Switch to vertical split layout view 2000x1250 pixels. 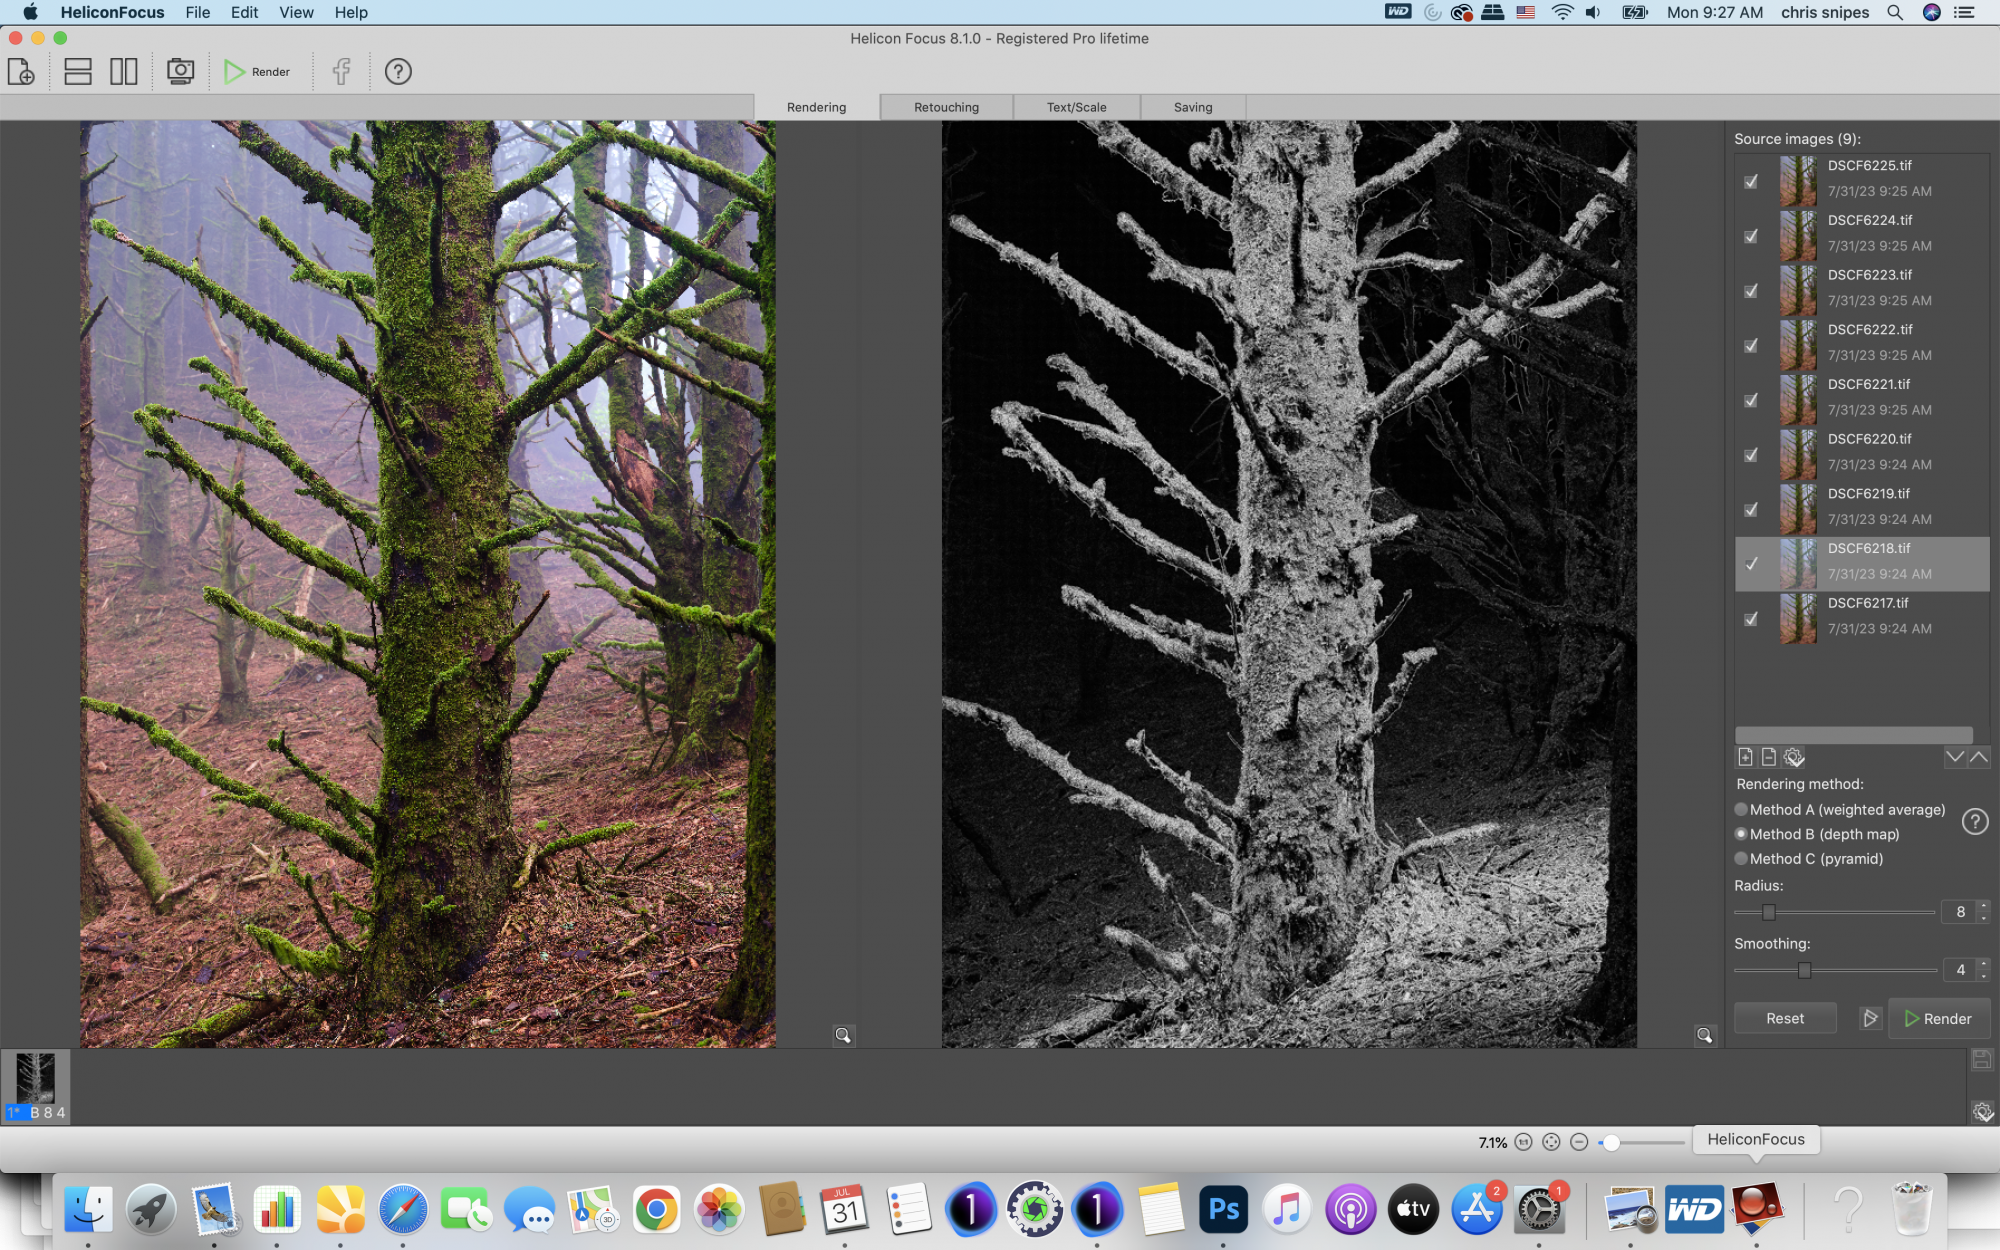[x=124, y=71]
